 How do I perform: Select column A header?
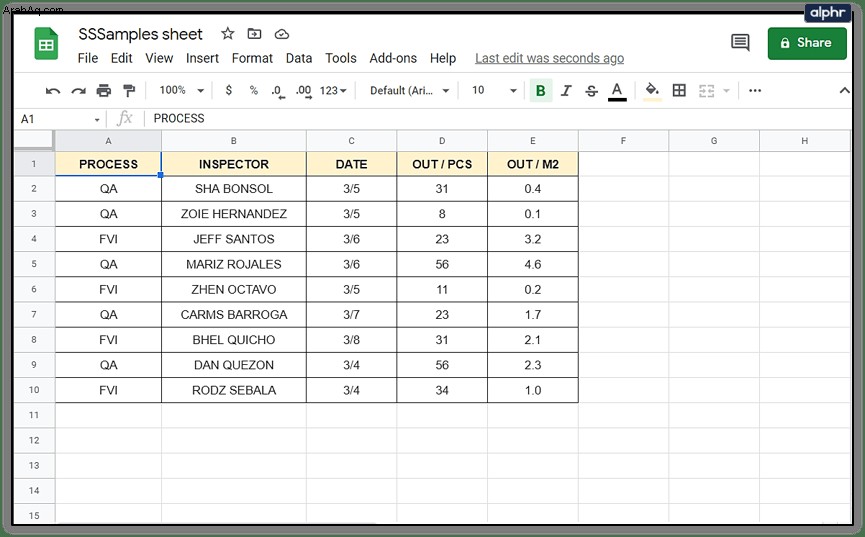point(108,141)
